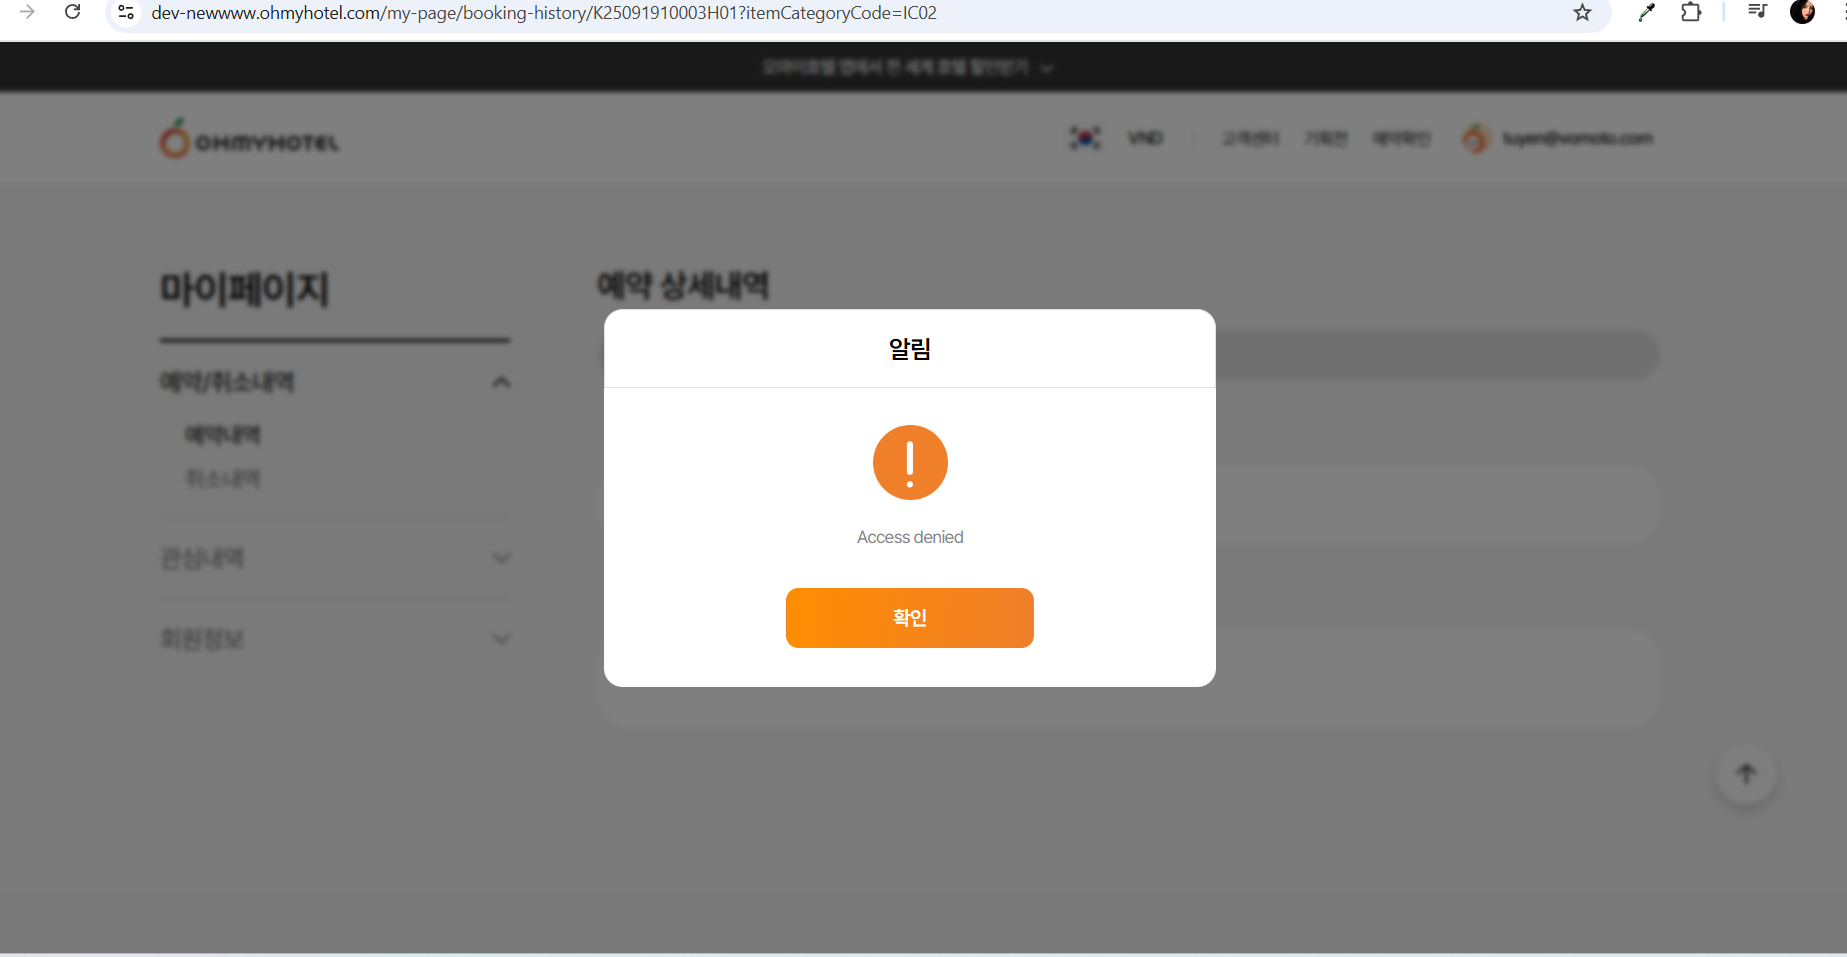Click the OHMYHOTEL logo
The image size is (1847, 957).
tap(250, 139)
